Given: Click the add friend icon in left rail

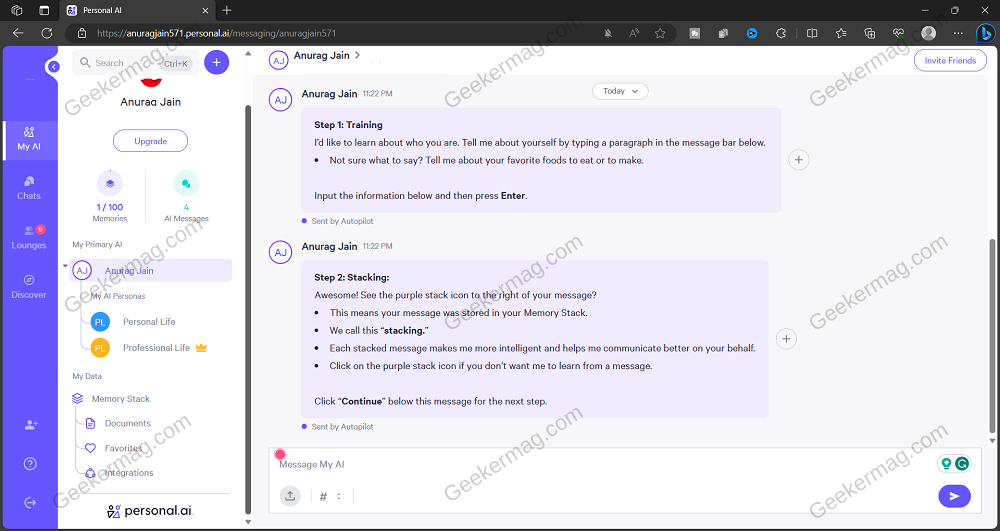Looking at the screenshot, I should (x=31, y=425).
